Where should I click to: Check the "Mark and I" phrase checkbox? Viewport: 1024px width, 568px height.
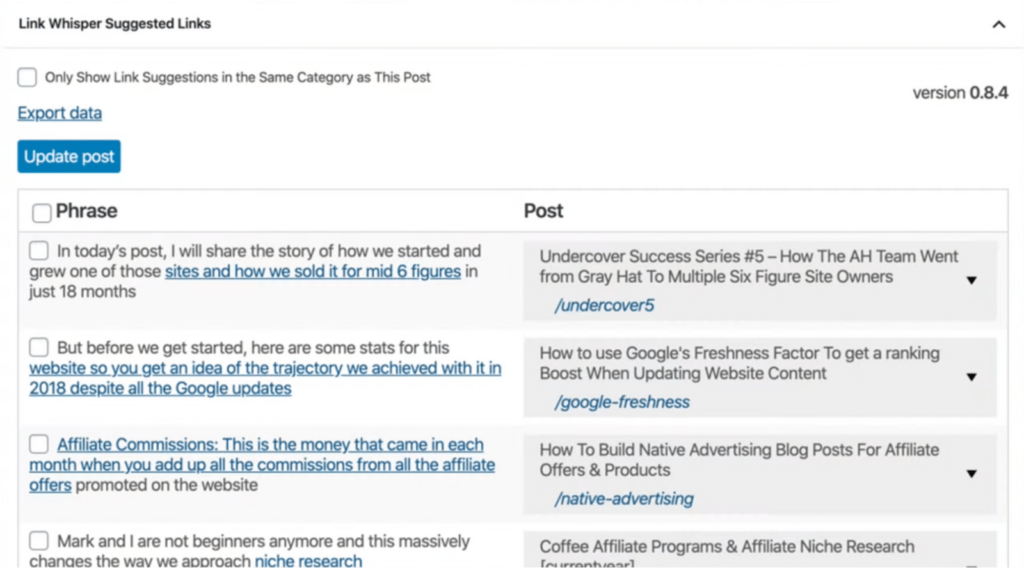tap(39, 541)
